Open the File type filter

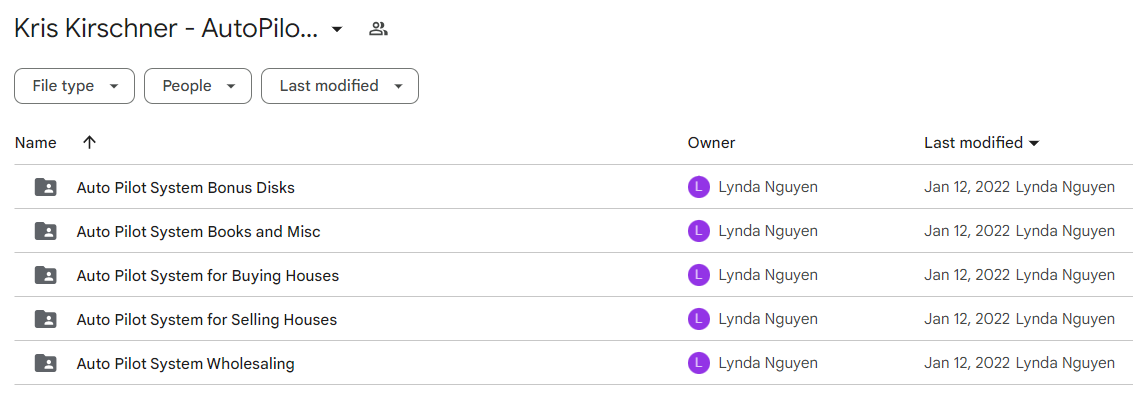(74, 86)
